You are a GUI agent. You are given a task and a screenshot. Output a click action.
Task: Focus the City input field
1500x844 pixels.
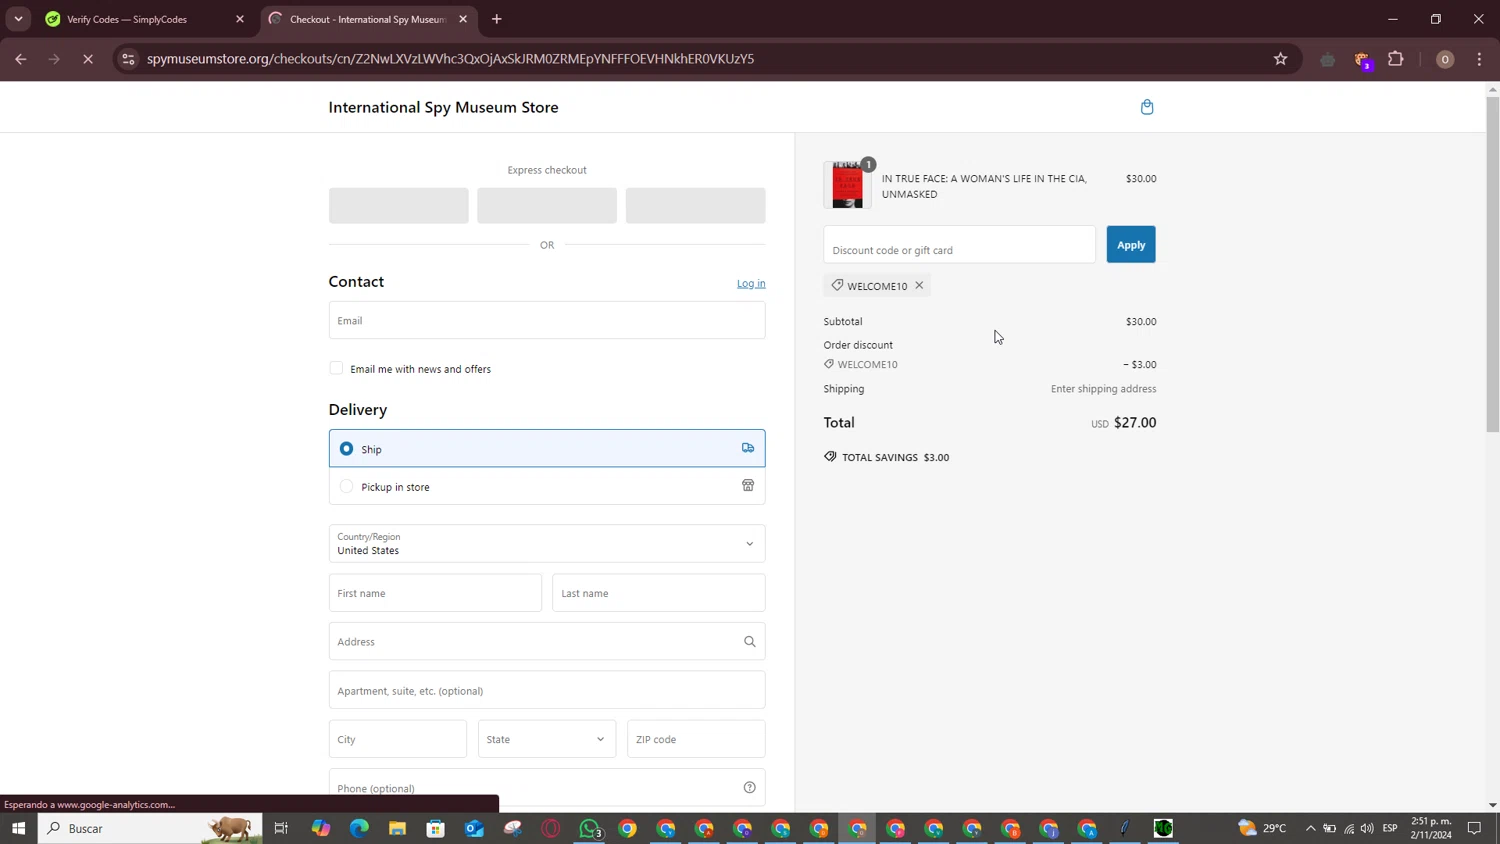(x=398, y=739)
